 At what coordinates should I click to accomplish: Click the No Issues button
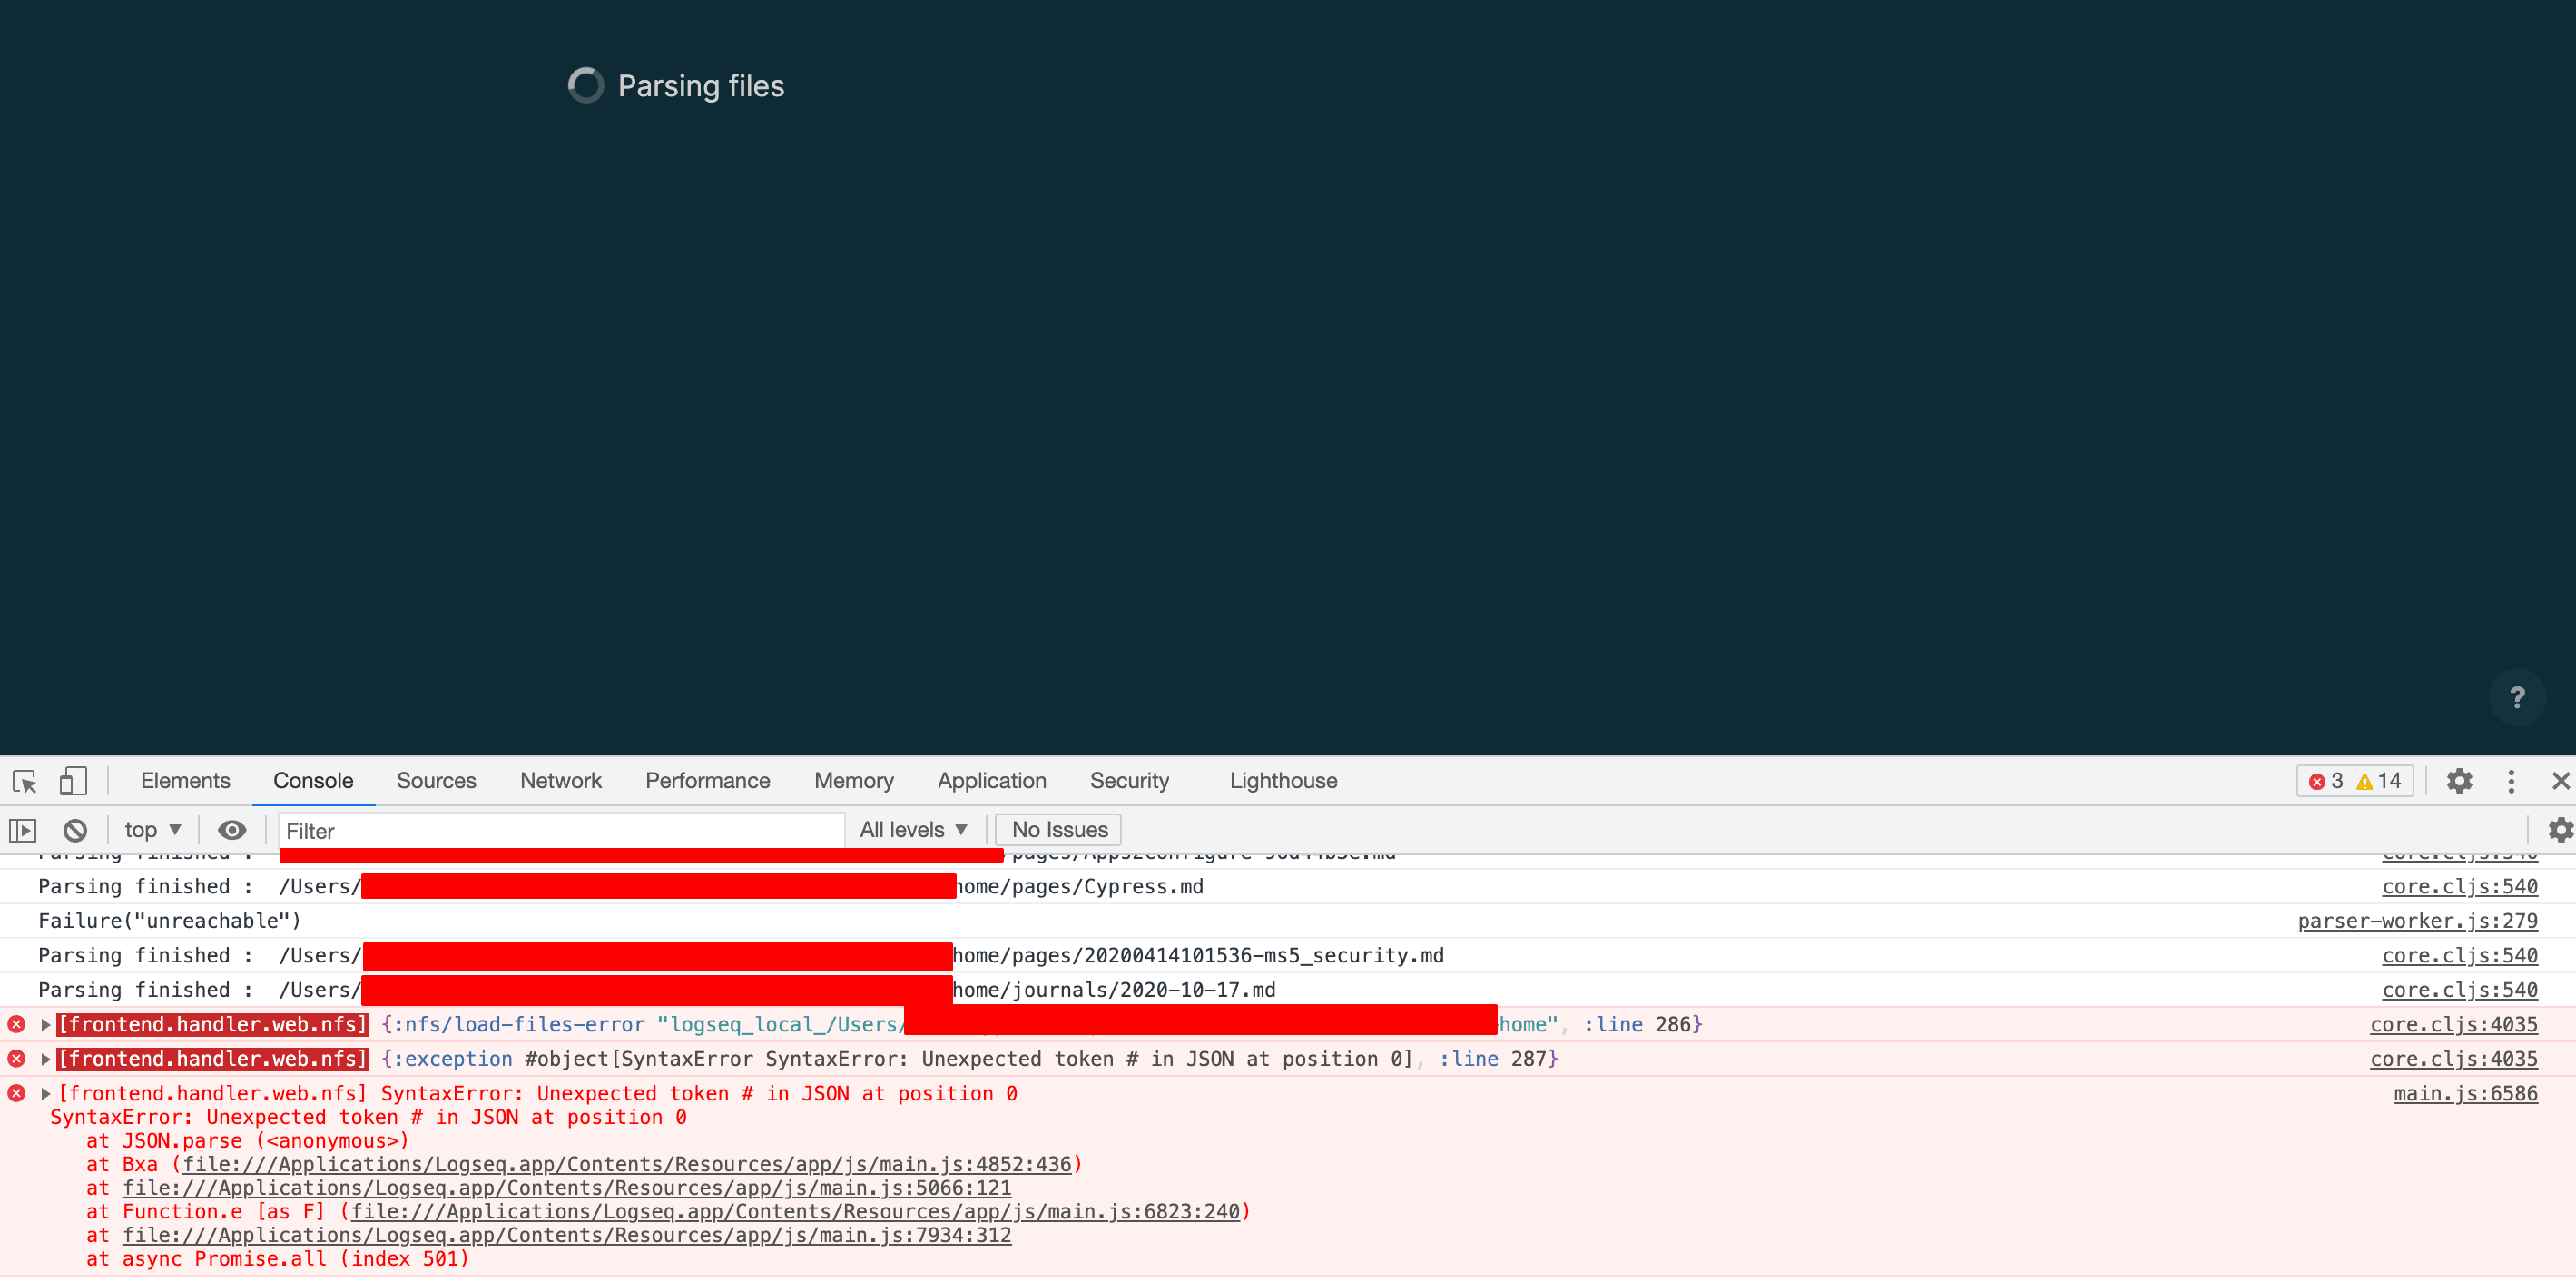tap(1059, 830)
